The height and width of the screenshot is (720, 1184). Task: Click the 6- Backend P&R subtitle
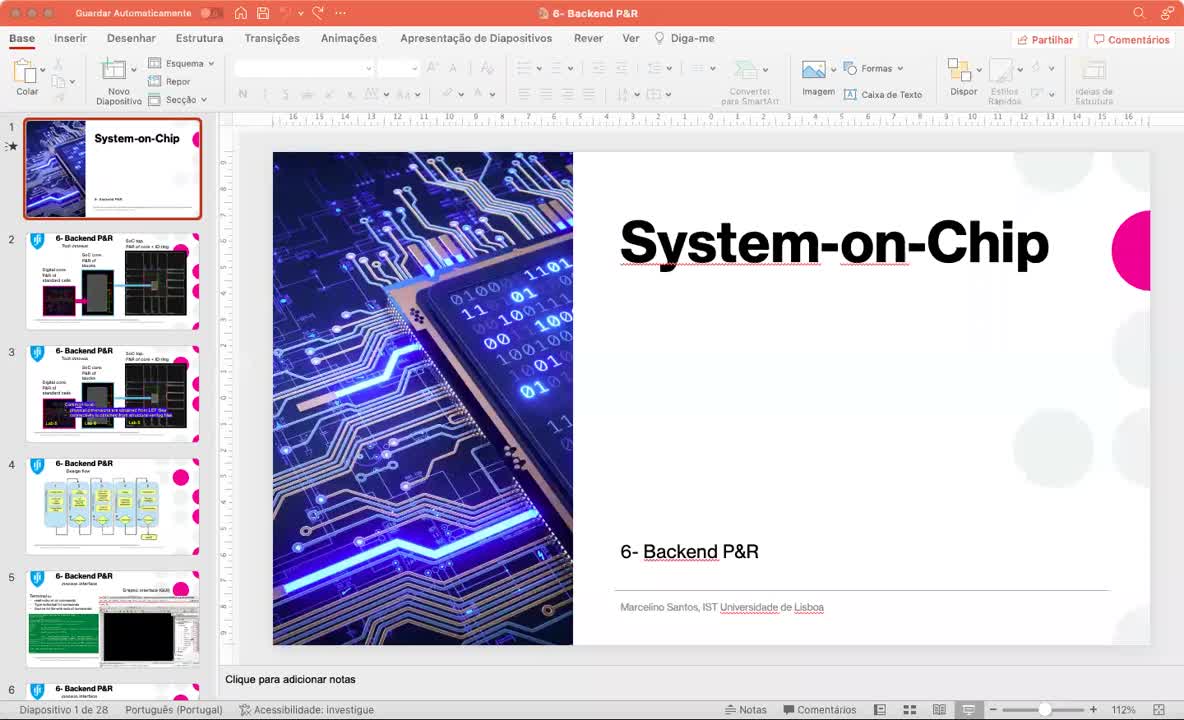[x=689, y=552]
